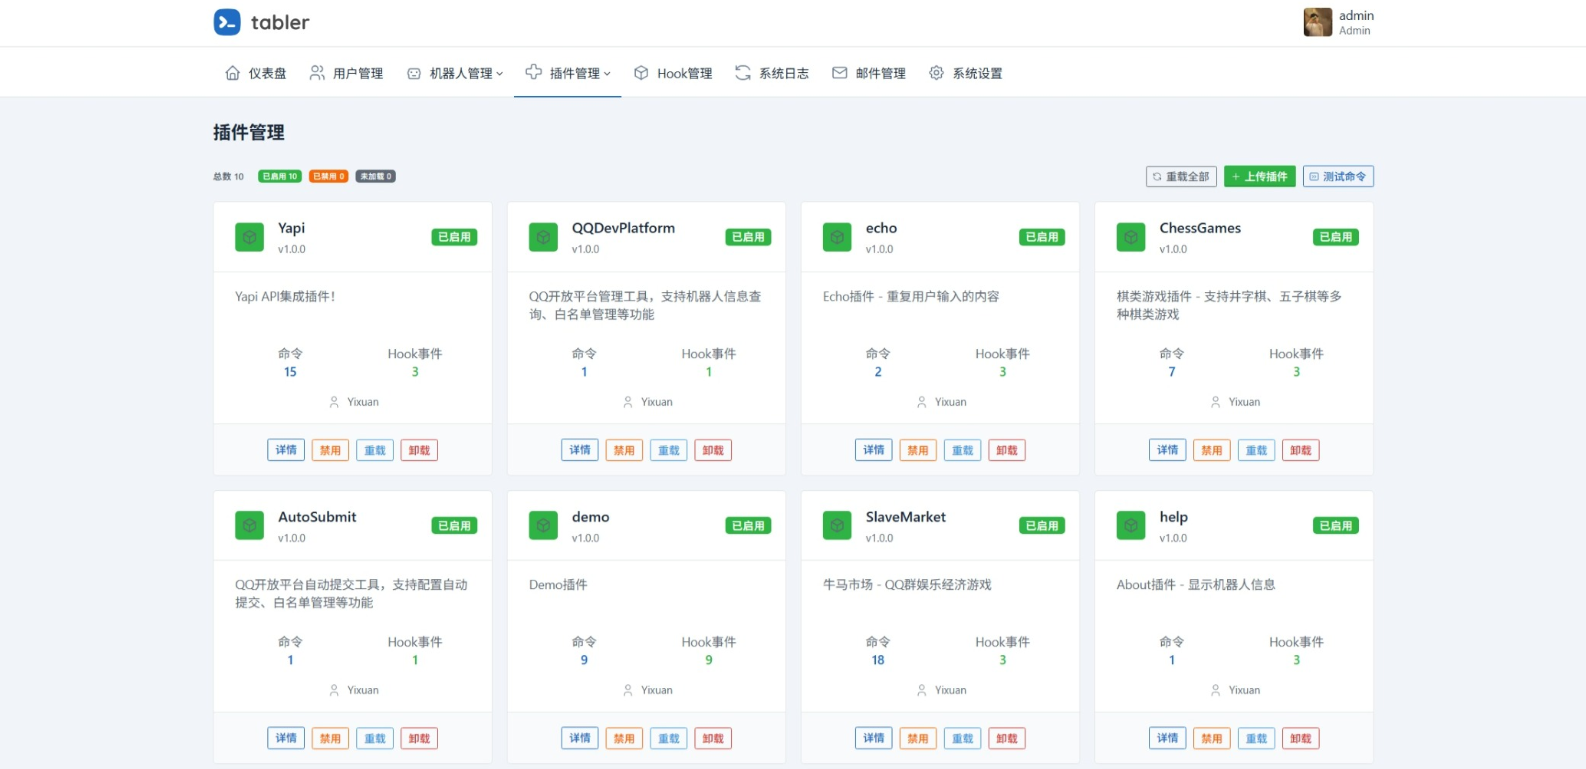Uninstall the echo plugin with 卸载

point(1007,450)
